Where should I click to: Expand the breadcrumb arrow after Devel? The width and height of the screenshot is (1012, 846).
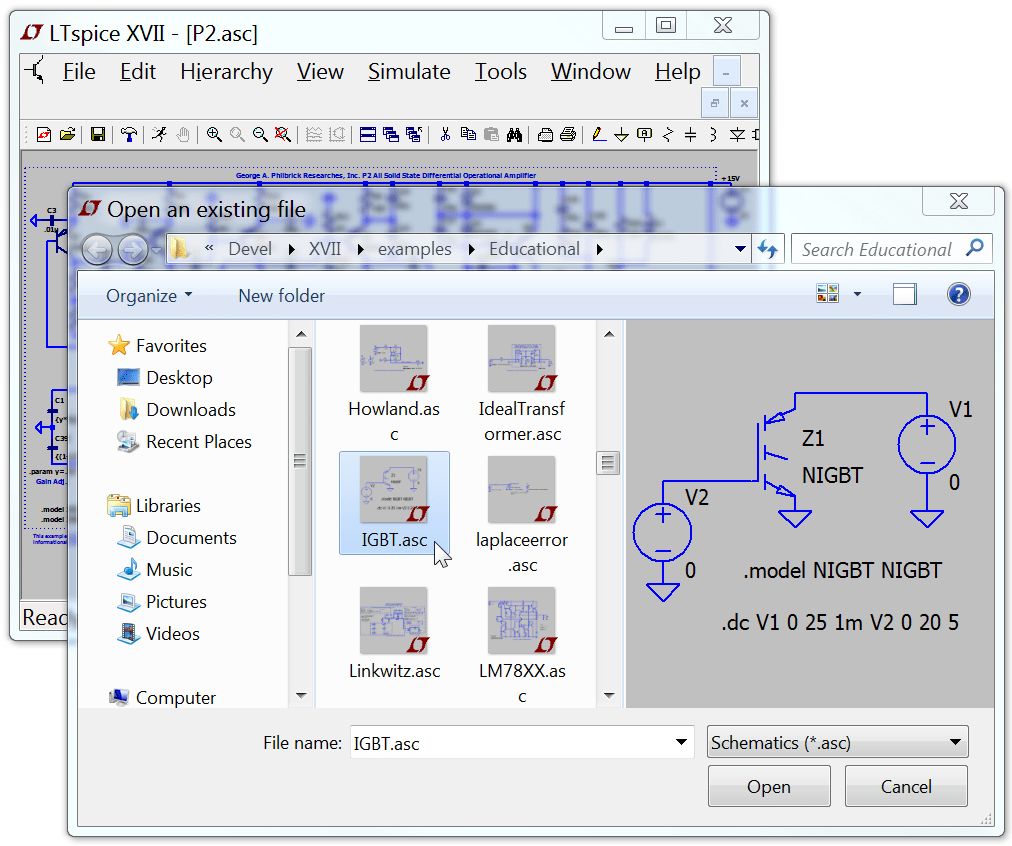click(292, 249)
